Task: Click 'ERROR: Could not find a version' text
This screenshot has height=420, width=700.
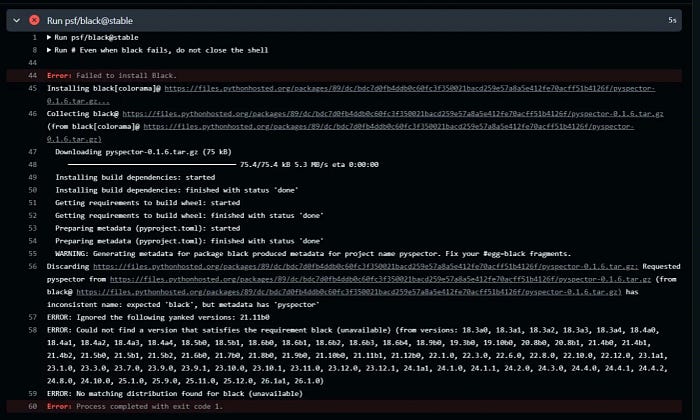Action: point(357,356)
